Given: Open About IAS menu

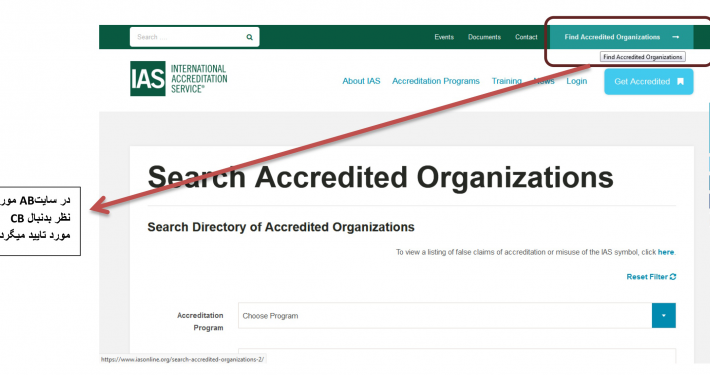Looking at the screenshot, I should [x=361, y=81].
